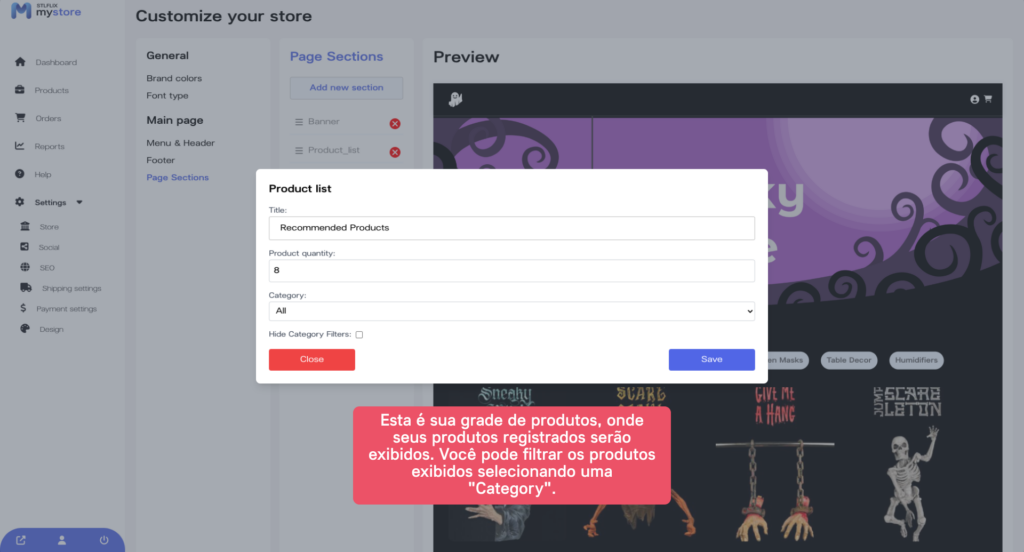Click the Help question mark icon
This screenshot has height=552, width=1024.
(x=20, y=174)
